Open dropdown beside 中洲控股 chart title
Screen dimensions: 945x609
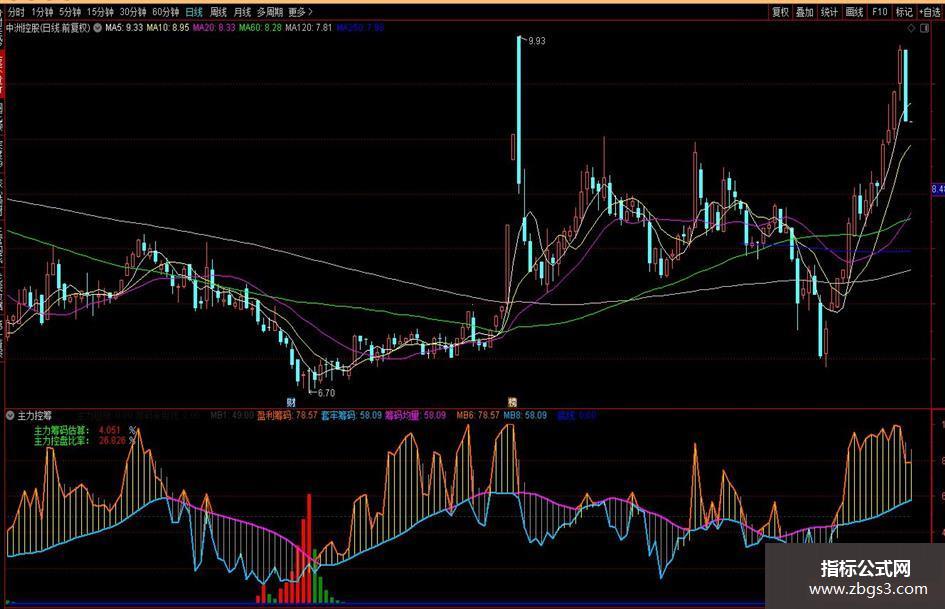click(x=97, y=28)
